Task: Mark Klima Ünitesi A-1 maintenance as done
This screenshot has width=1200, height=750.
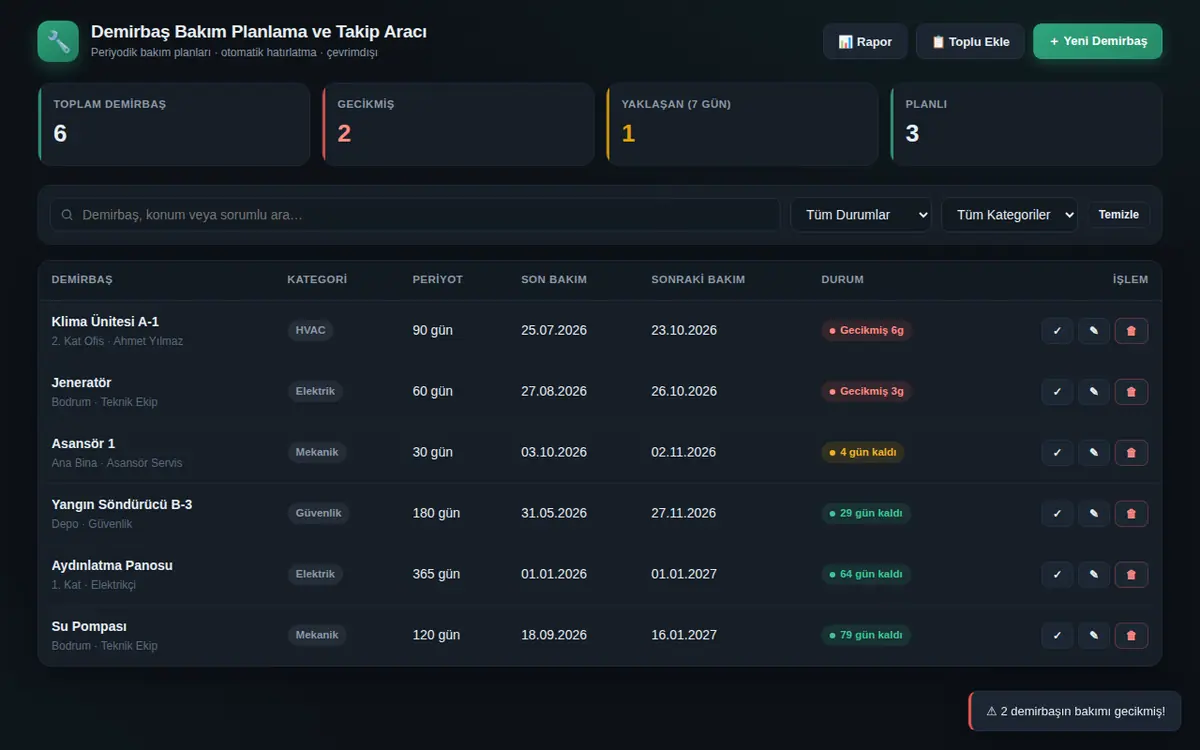Action: [x=1057, y=331]
